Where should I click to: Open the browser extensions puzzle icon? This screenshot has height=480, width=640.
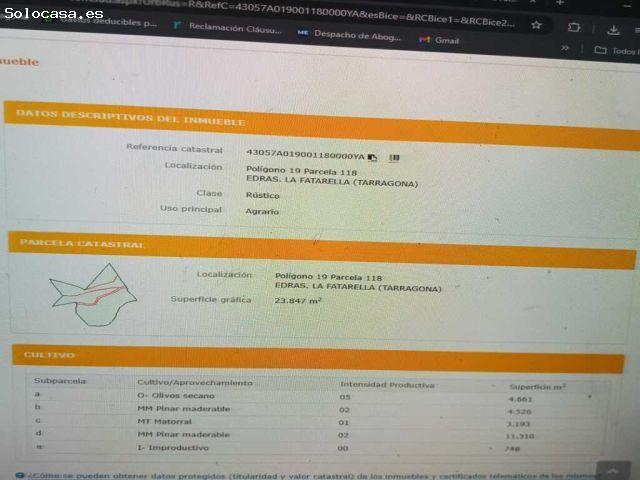pos(574,27)
